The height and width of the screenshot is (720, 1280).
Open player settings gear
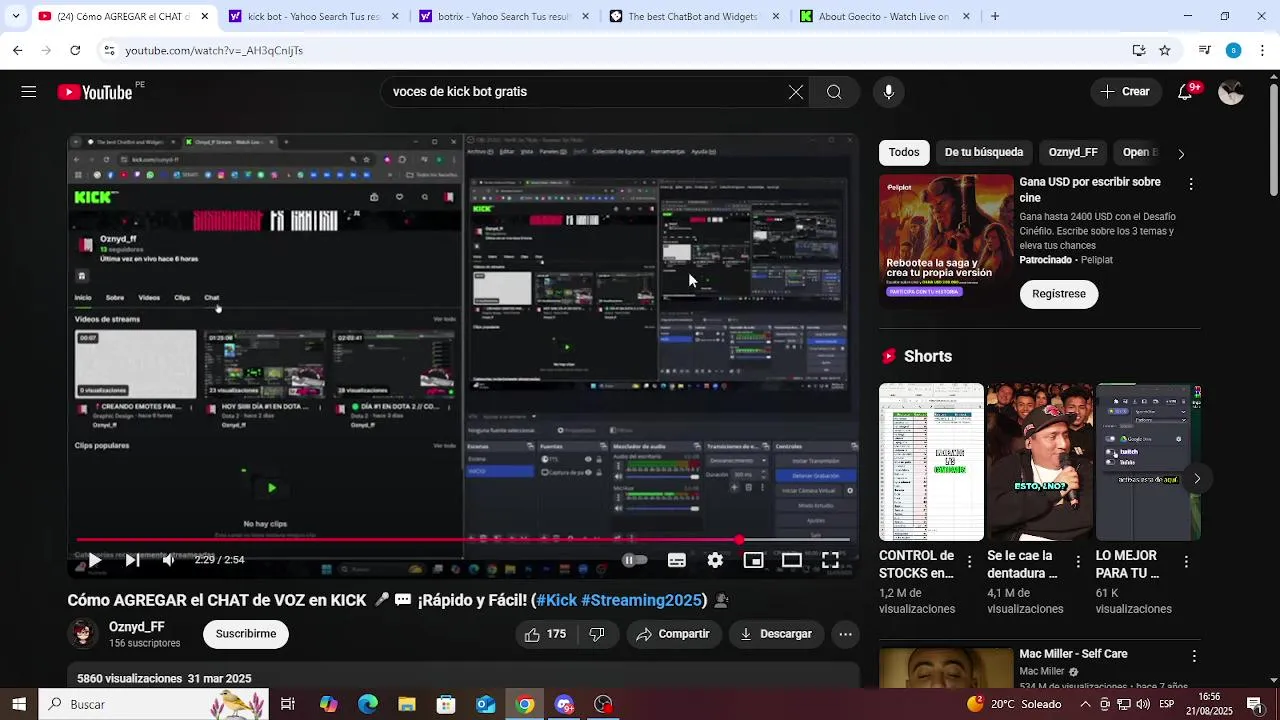(715, 560)
